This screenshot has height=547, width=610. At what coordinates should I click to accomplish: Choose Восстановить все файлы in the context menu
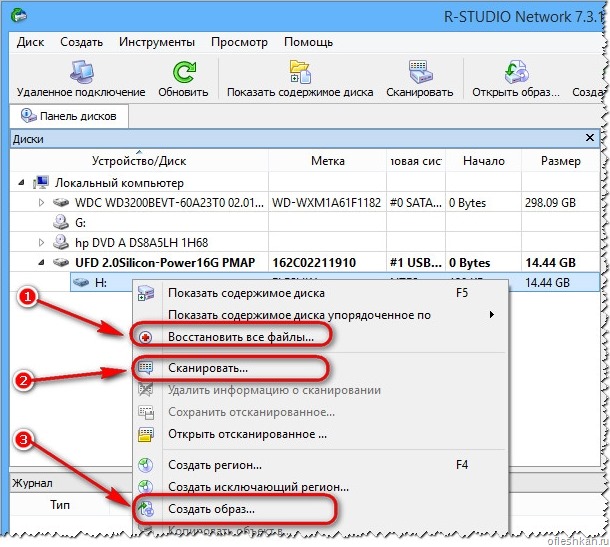241,337
